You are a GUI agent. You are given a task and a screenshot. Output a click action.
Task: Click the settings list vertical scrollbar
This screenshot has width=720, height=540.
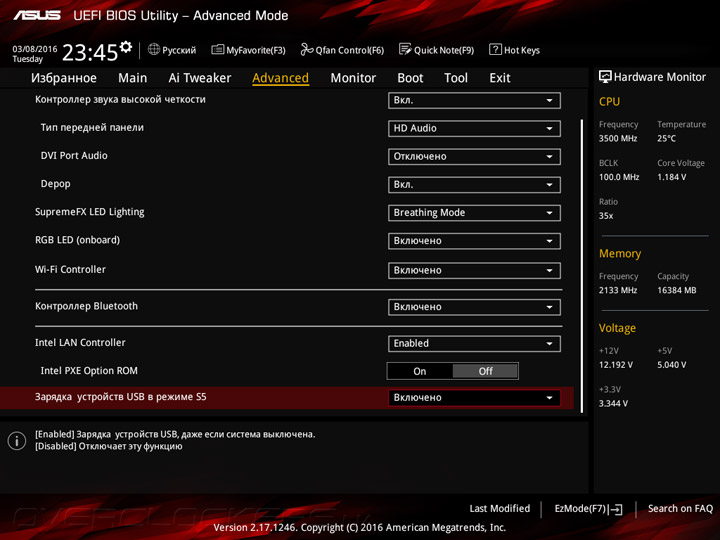pos(582,266)
